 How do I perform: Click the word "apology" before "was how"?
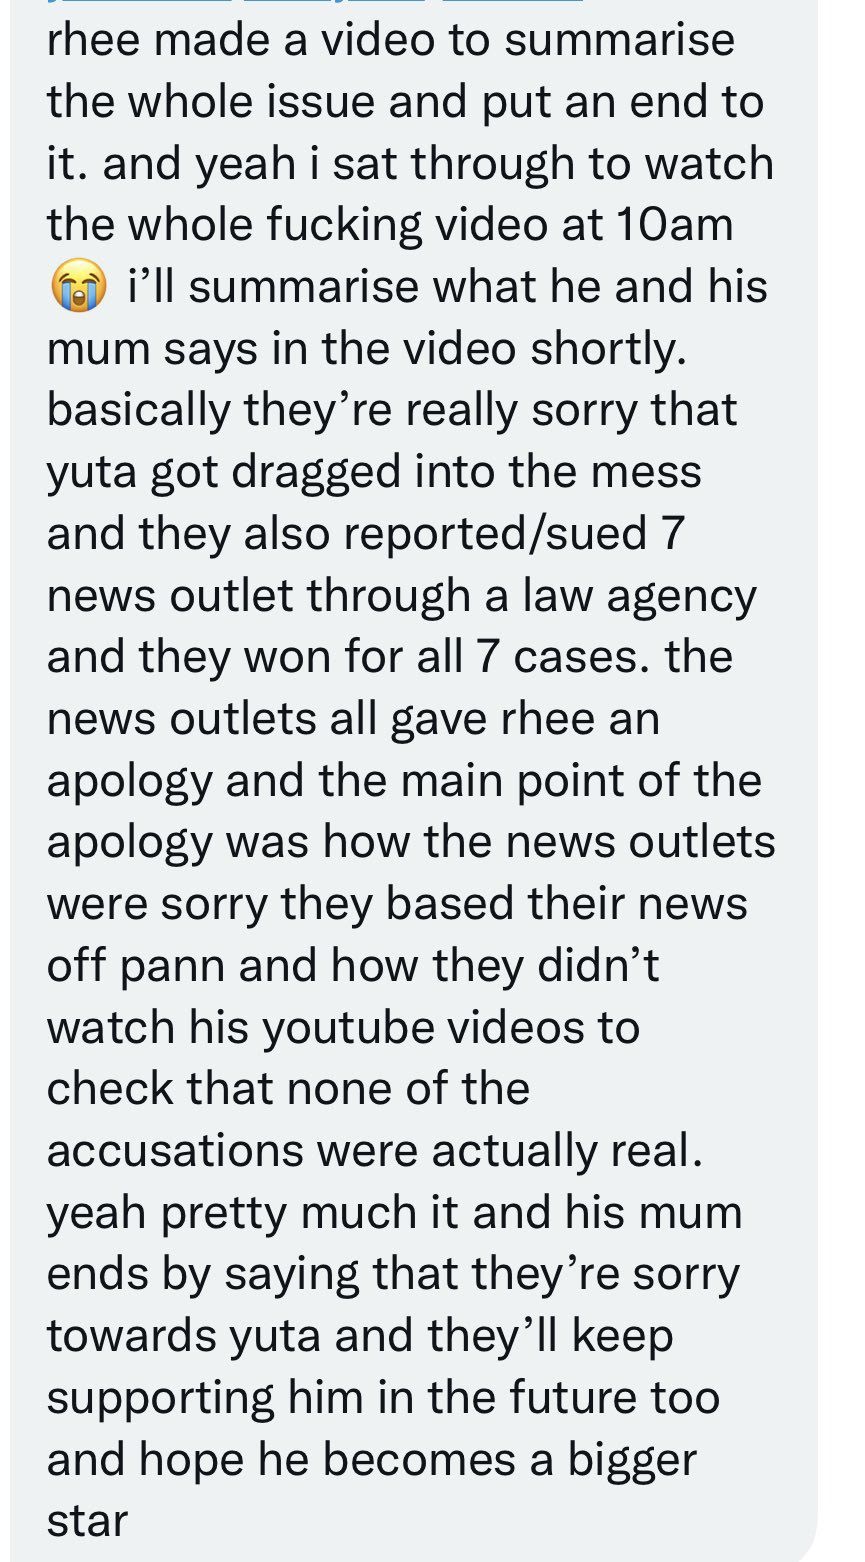tap(129, 844)
